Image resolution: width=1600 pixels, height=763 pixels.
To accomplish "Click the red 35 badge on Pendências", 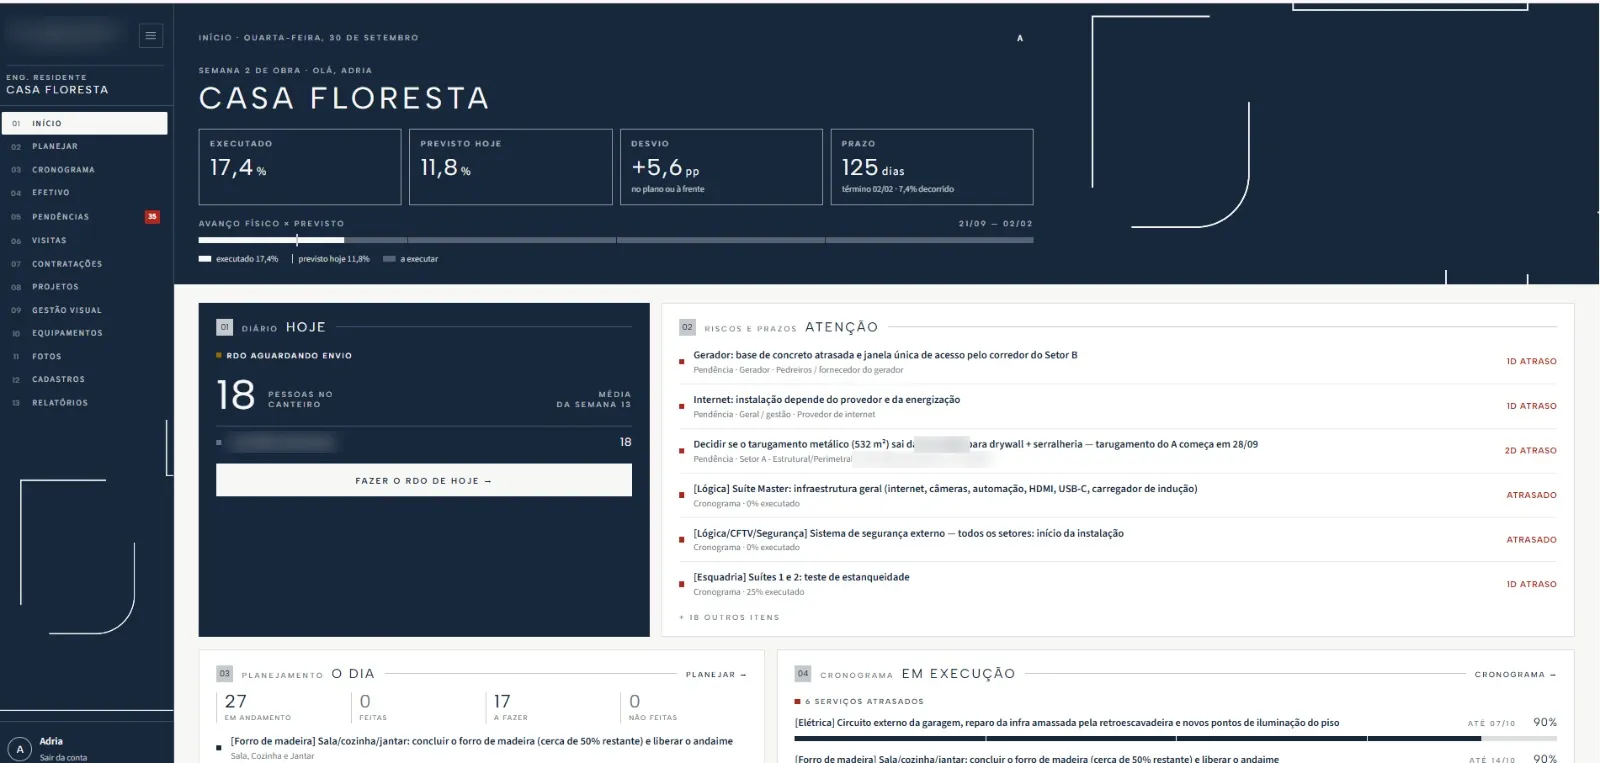I will 152,216.
